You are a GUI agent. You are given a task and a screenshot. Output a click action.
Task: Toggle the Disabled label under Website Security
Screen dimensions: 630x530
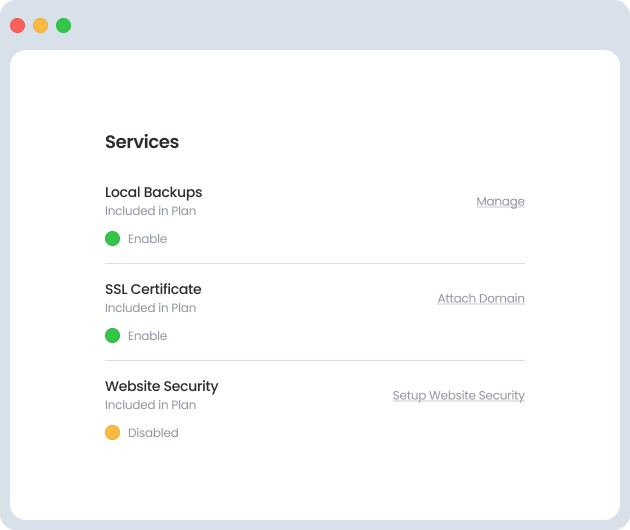153,433
